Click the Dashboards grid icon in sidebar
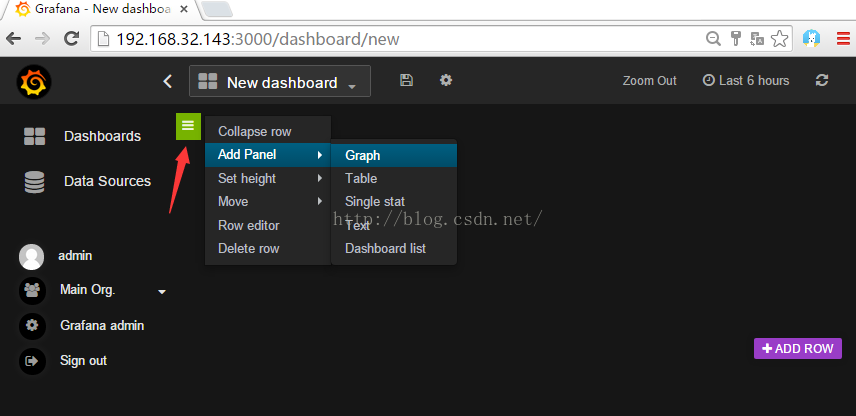 pos(34,136)
